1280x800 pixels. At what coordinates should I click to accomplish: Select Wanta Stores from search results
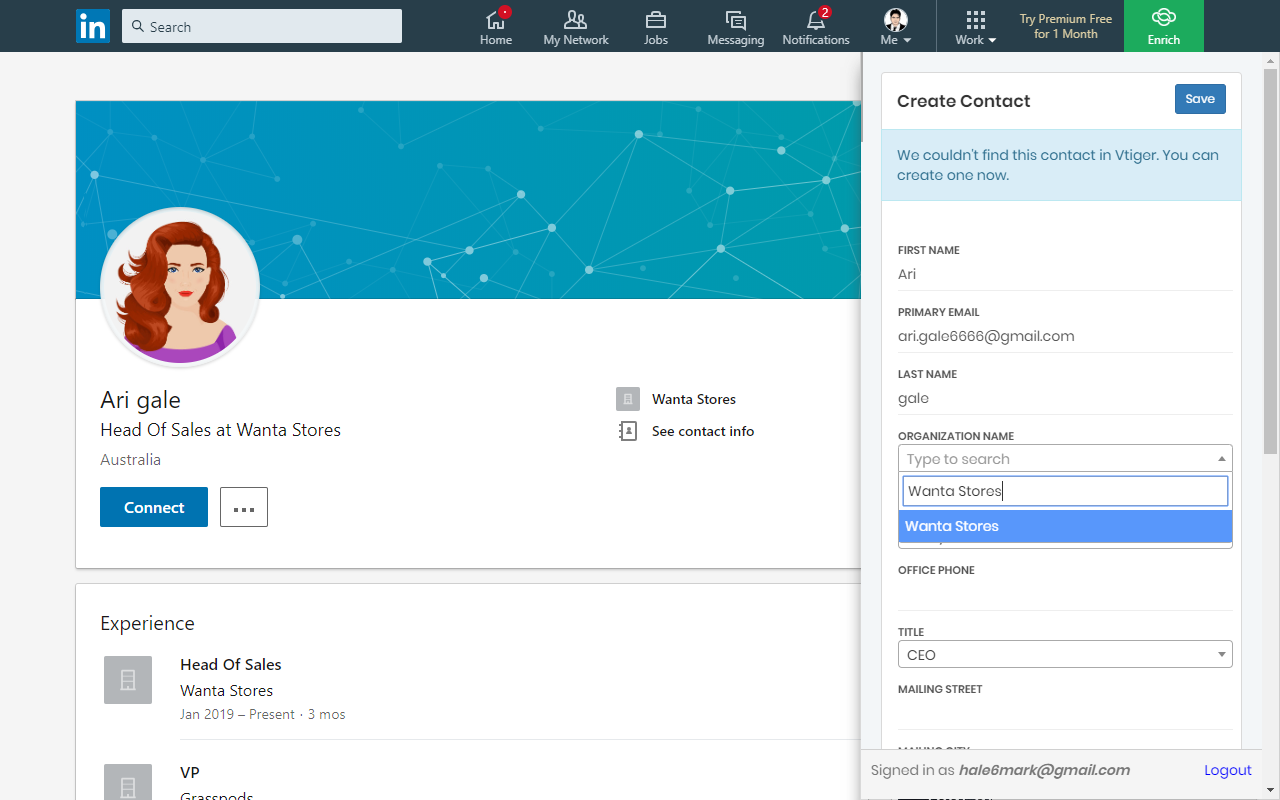(1064, 526)
